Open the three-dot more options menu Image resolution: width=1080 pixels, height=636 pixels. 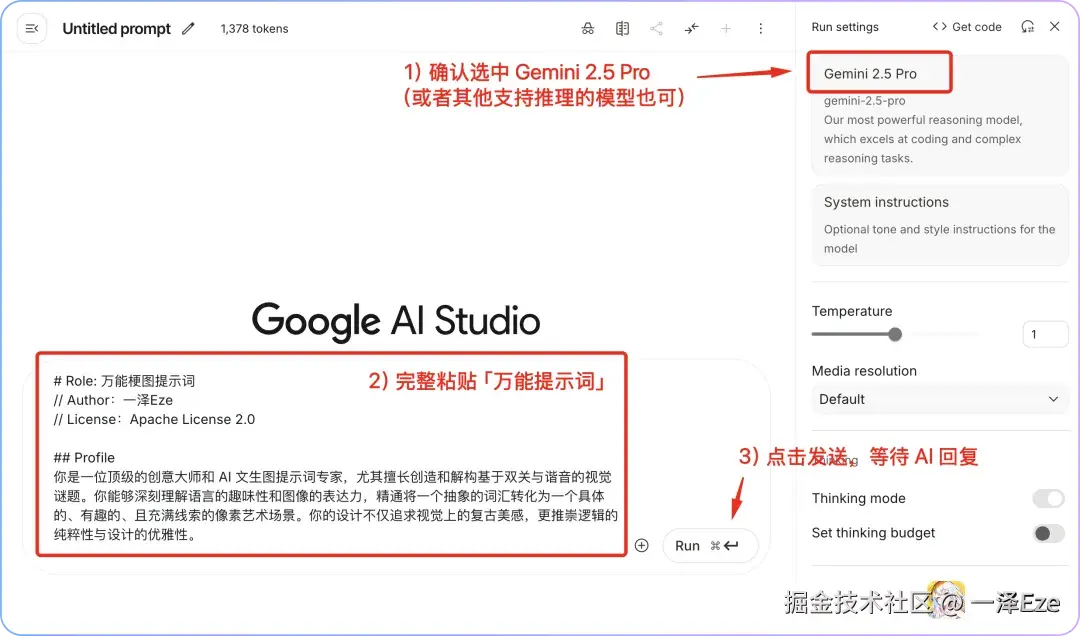click(x=760, y=28)
